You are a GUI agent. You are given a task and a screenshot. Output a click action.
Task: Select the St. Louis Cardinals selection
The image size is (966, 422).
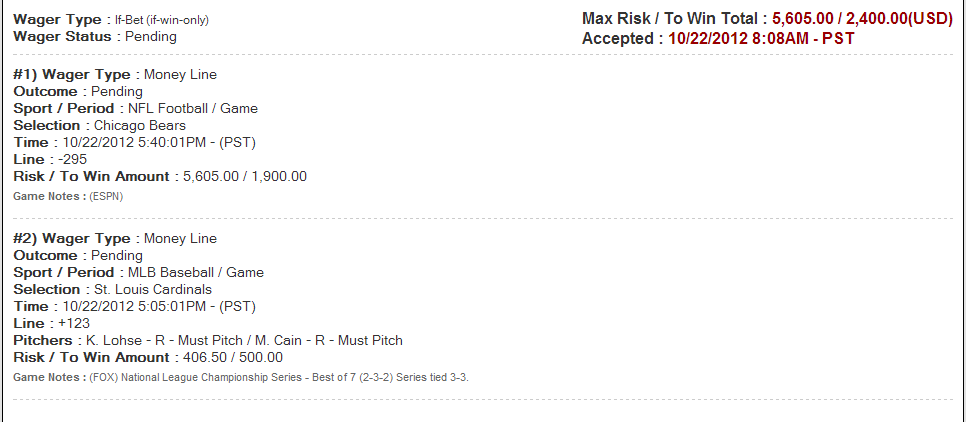pos(153,290)
